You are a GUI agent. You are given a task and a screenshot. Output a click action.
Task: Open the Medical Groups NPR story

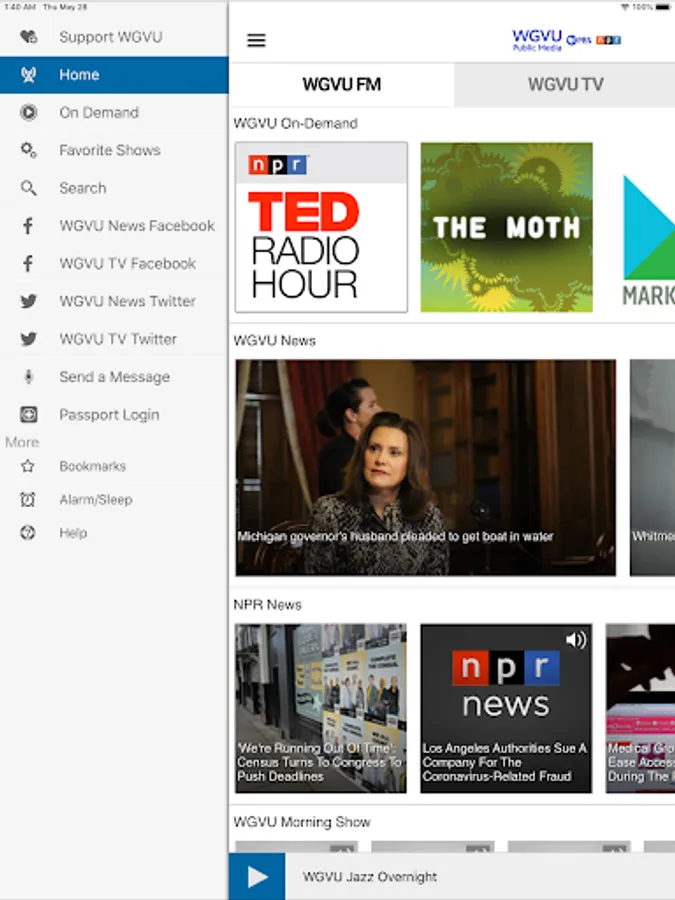(x=641, y=708)
